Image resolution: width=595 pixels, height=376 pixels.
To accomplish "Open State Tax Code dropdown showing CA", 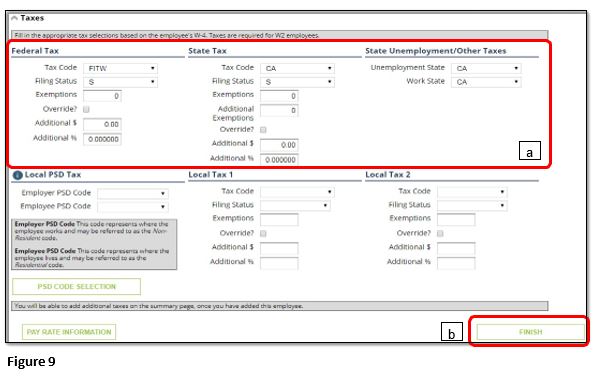I will click(x=297, y=68).
